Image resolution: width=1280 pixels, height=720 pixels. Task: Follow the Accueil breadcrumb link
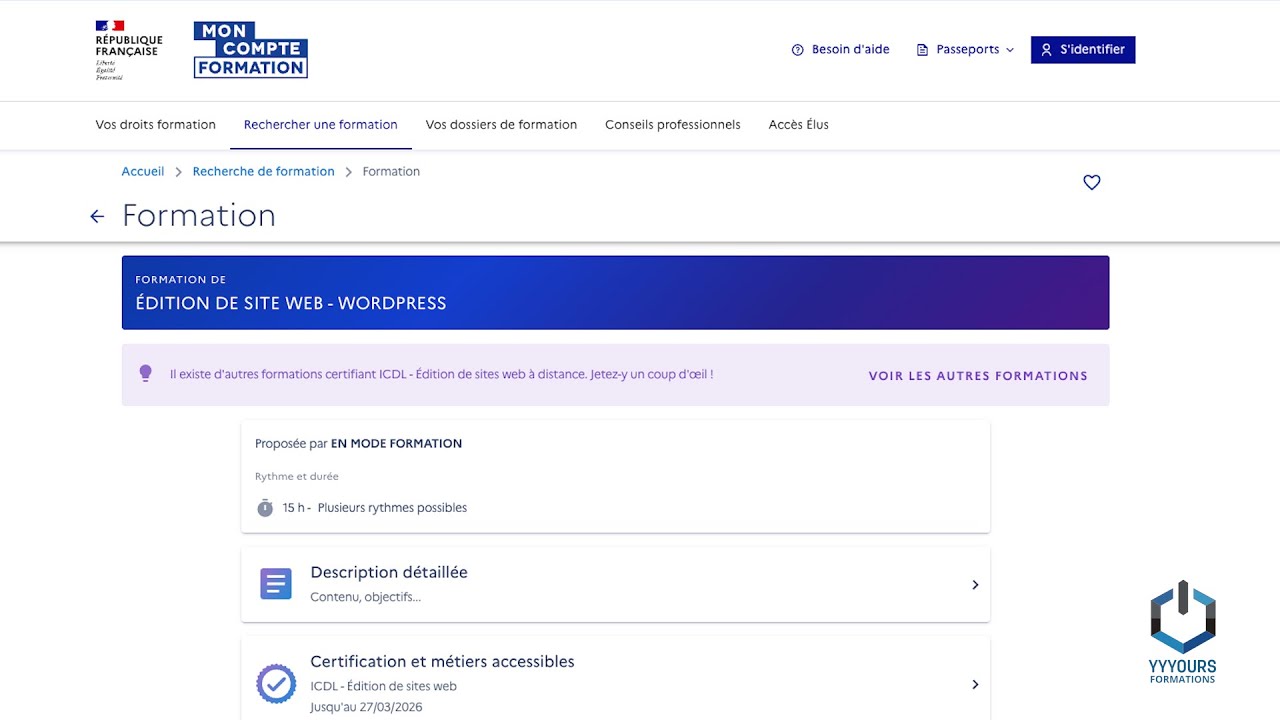pos(143,171)
